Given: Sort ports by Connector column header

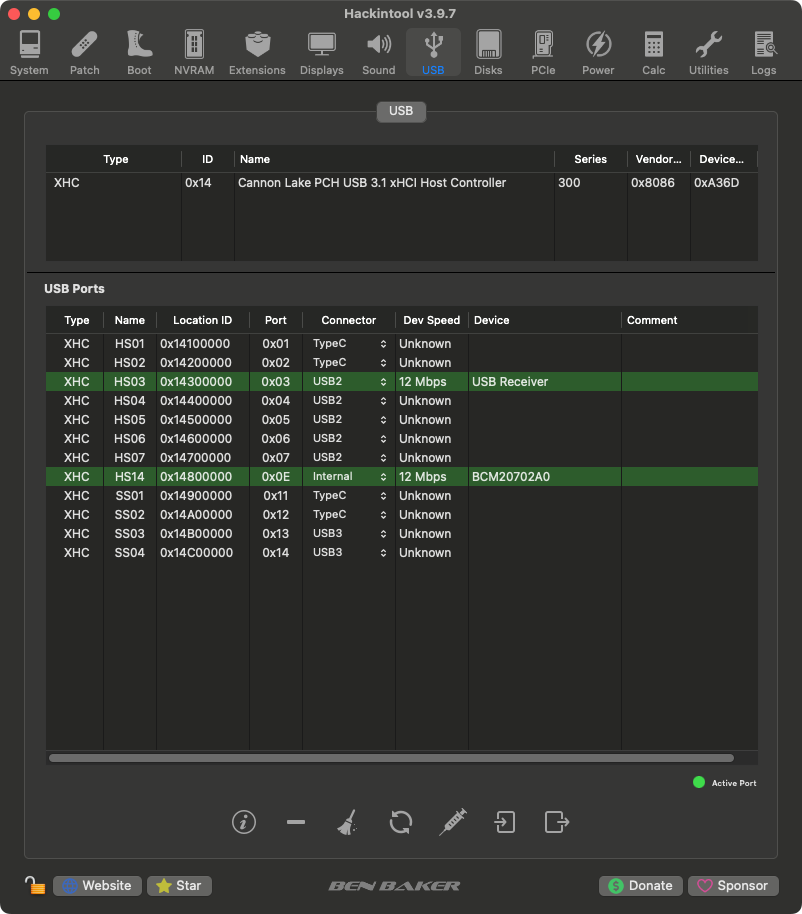Looking at the screenshot, I should click(349, 320).
